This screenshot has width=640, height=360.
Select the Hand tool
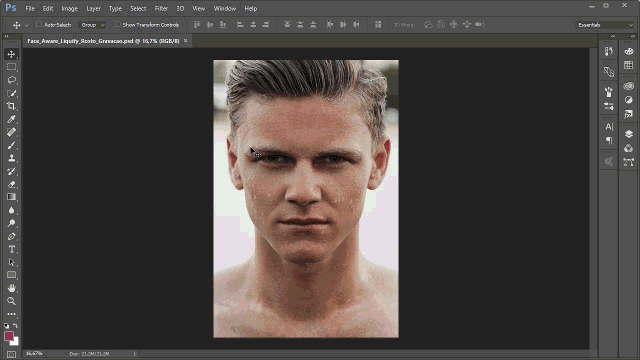tap(11, 288)
